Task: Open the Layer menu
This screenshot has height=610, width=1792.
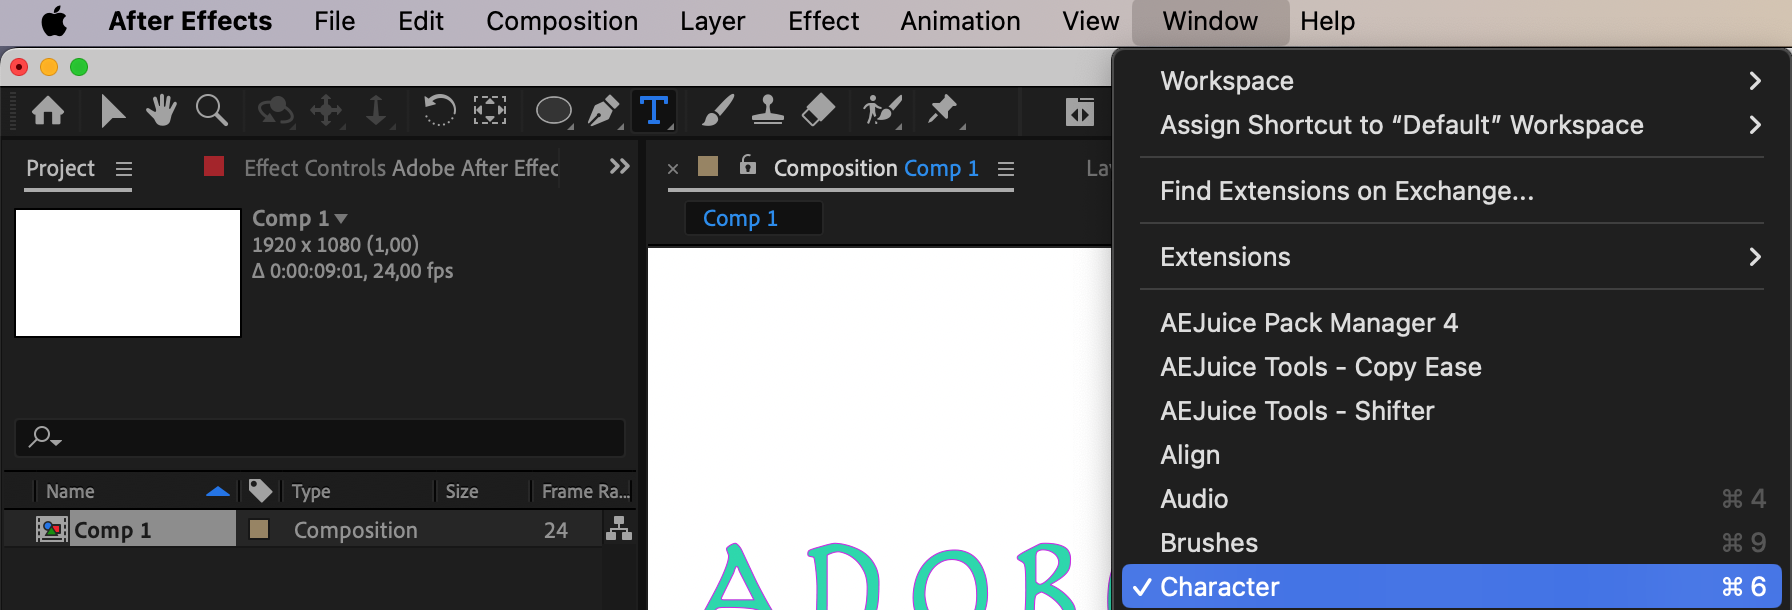Action: (x=713, y=21)
